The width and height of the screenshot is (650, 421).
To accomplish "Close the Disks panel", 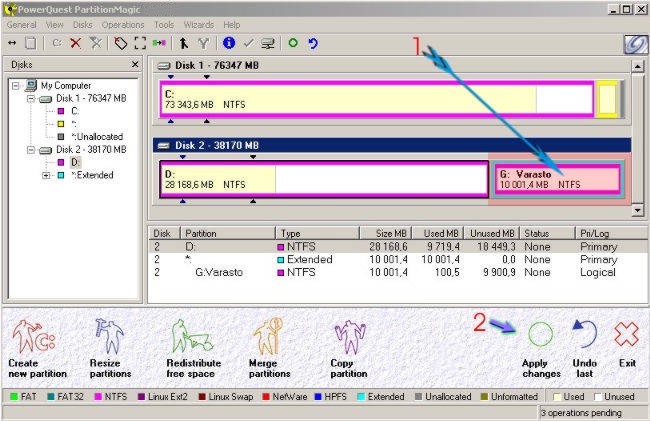I will [135, 65].
